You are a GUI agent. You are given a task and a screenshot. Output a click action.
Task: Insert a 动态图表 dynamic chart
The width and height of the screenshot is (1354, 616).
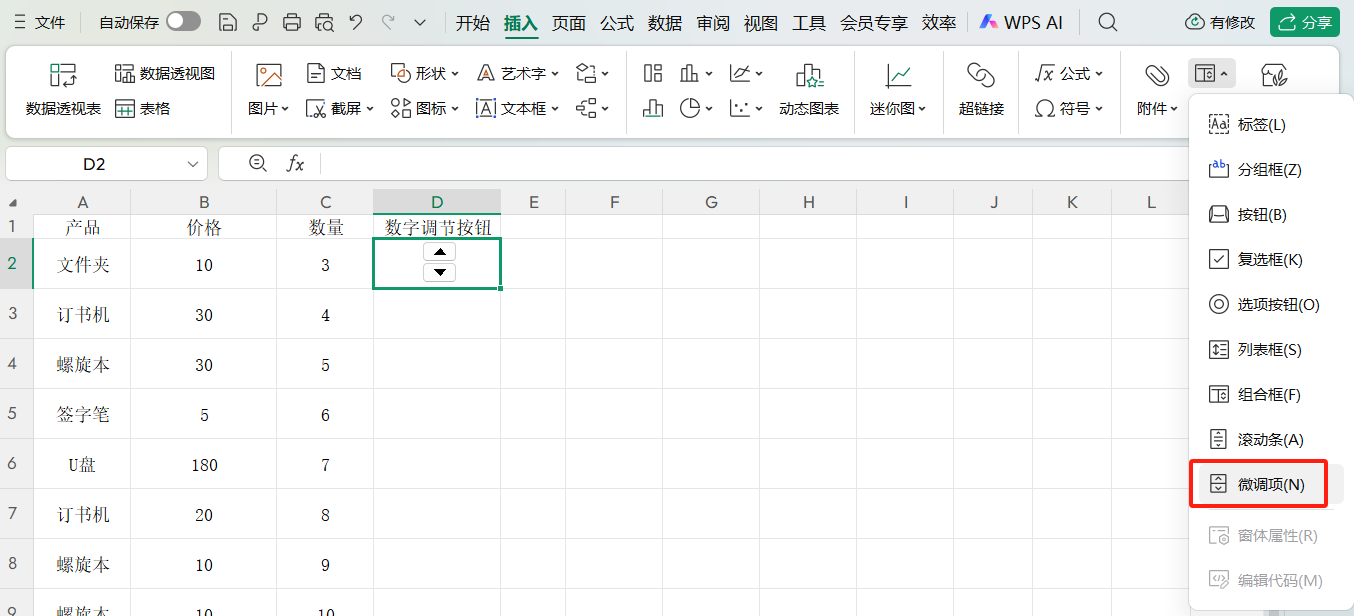(808, 90)
